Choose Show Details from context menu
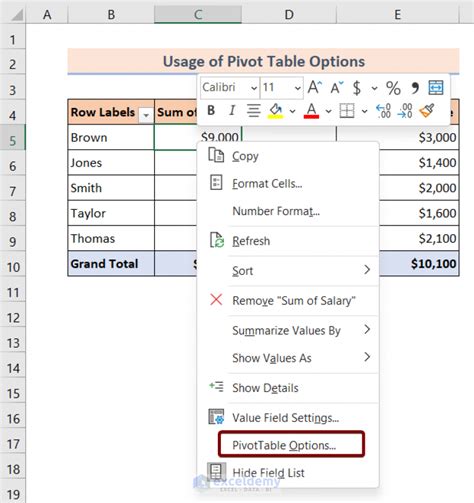 coord(288,388)
